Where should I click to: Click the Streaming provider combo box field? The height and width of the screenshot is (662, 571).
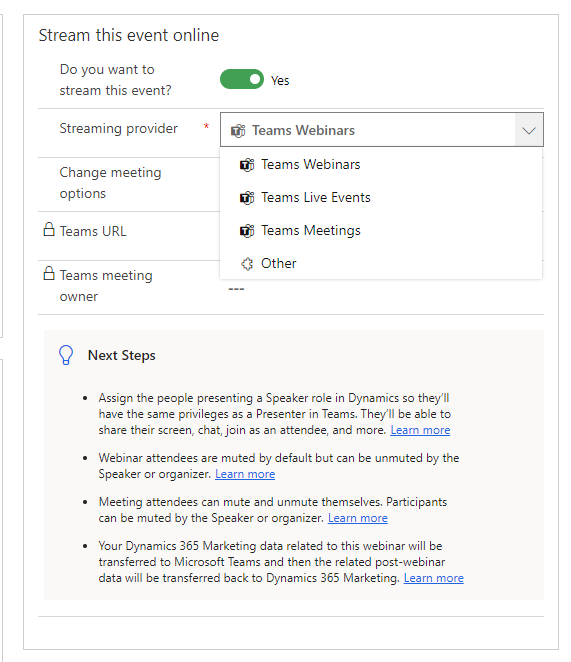click(382, 130)
